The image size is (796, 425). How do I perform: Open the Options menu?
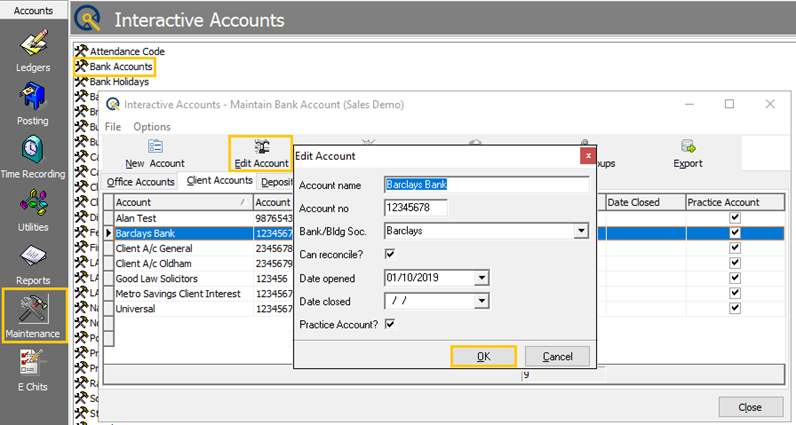pos(152,126)
